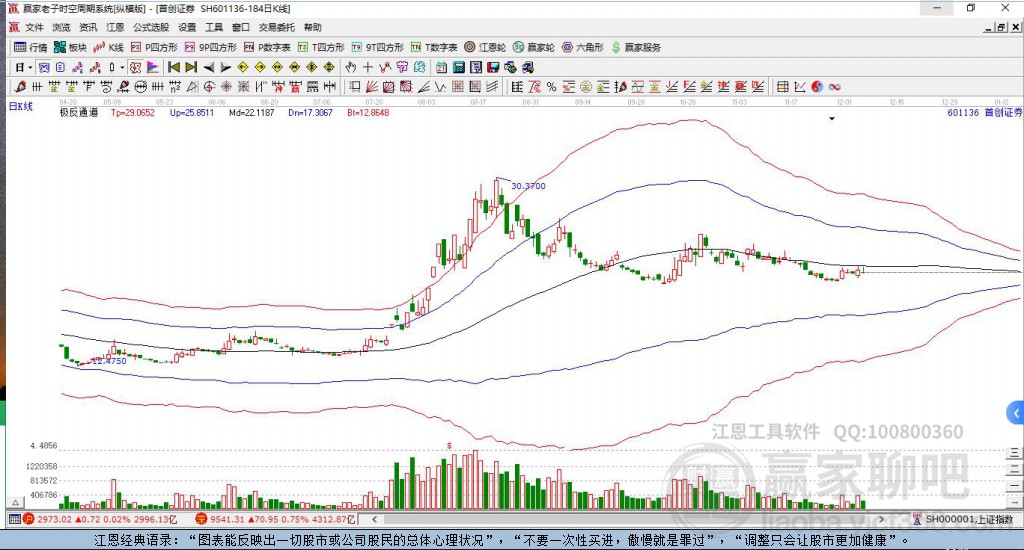Open the T四方形 time square

pos(321,47)
